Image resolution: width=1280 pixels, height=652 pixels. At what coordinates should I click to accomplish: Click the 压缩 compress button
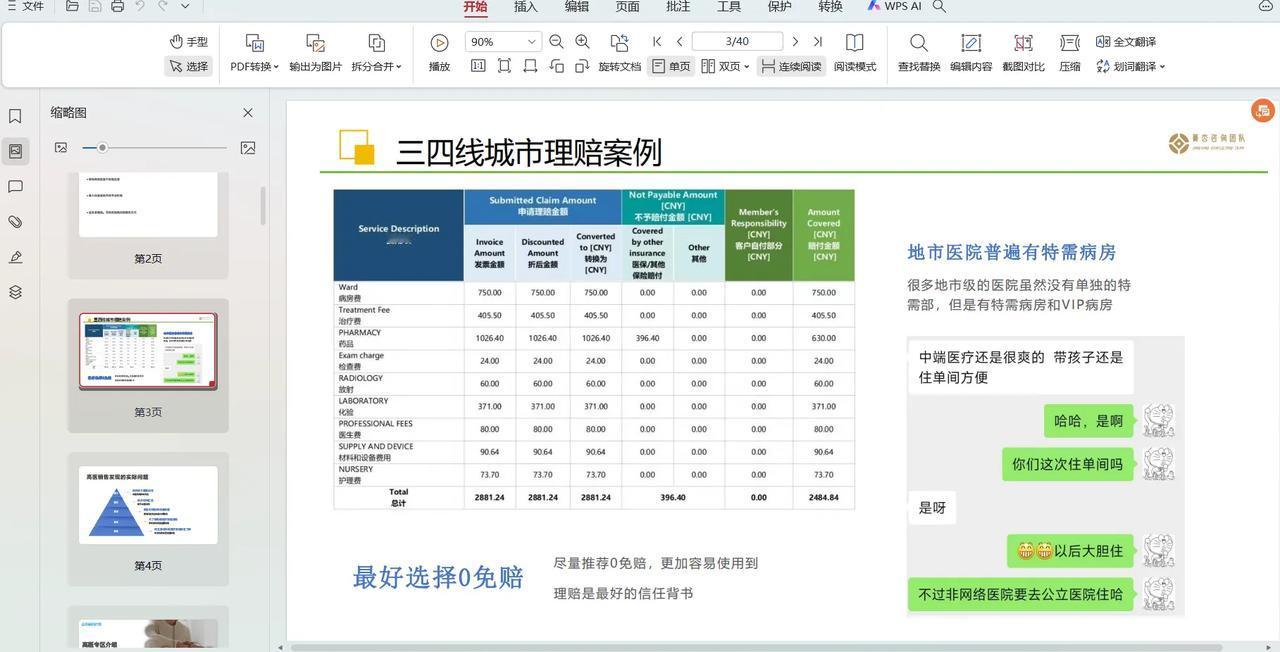point(1070,54)
